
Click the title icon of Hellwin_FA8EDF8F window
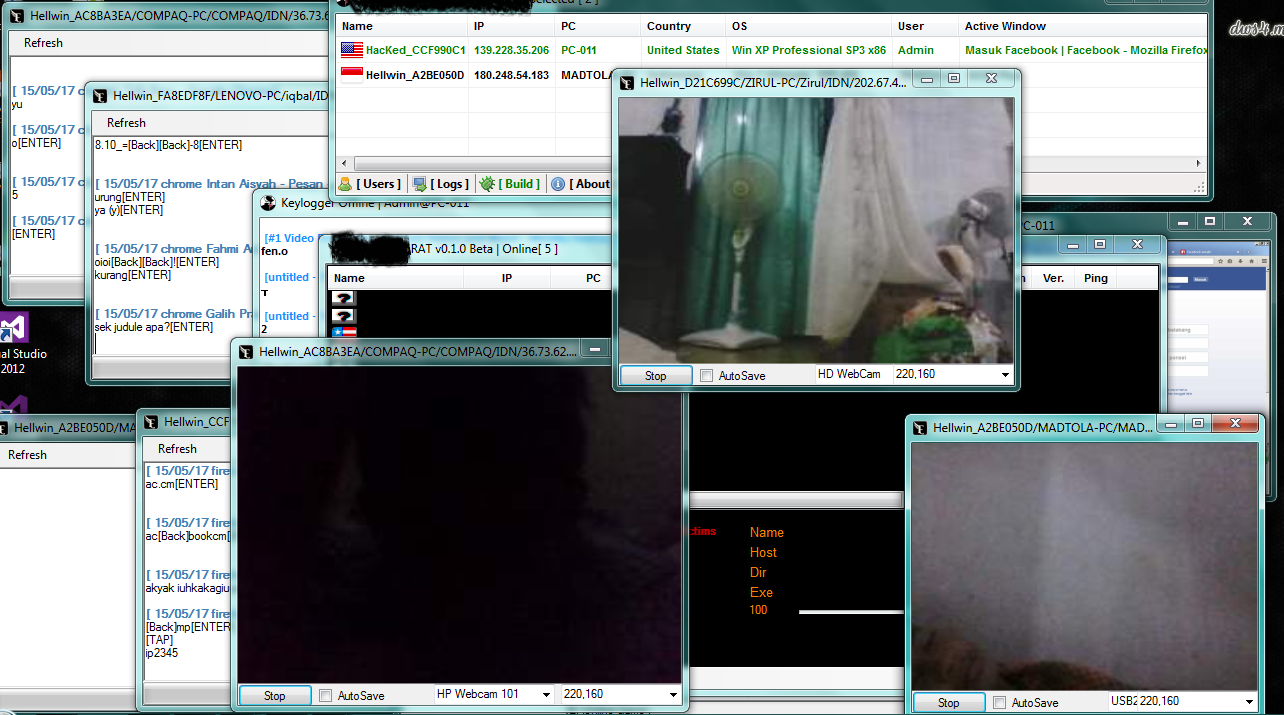coord(100,96)
